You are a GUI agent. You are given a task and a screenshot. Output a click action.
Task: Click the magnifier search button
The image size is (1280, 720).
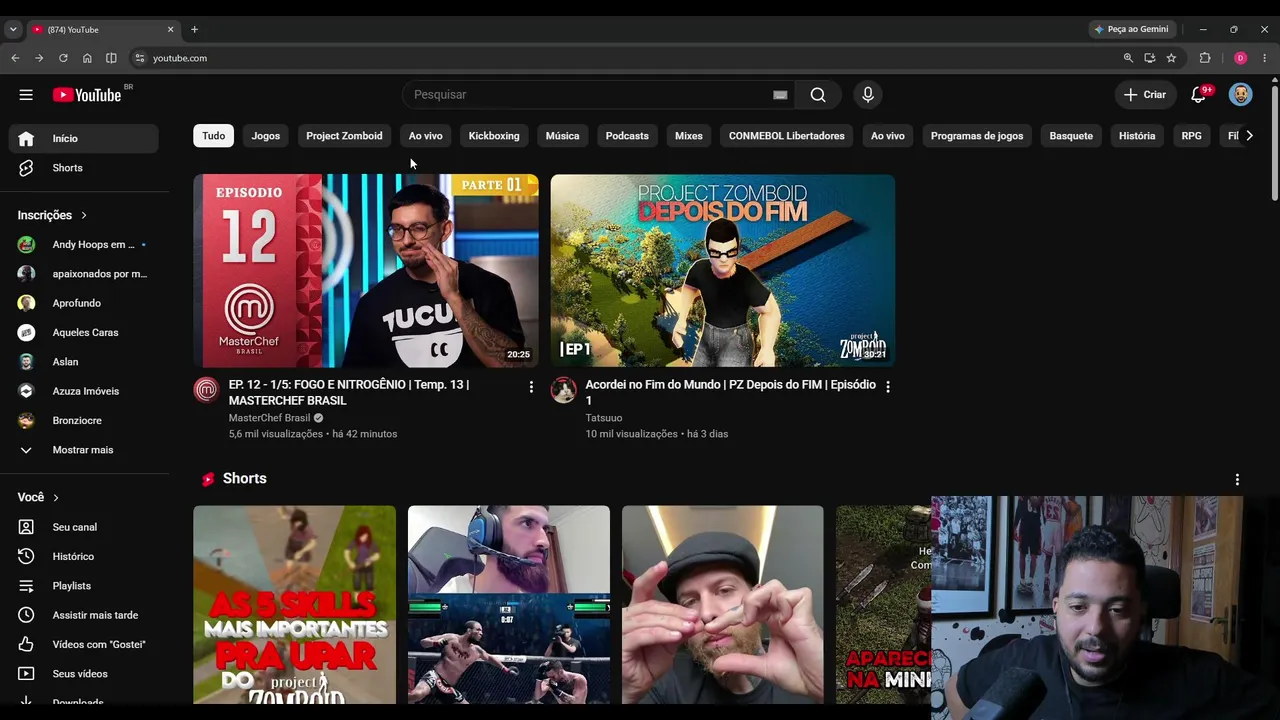coord(818,95)
